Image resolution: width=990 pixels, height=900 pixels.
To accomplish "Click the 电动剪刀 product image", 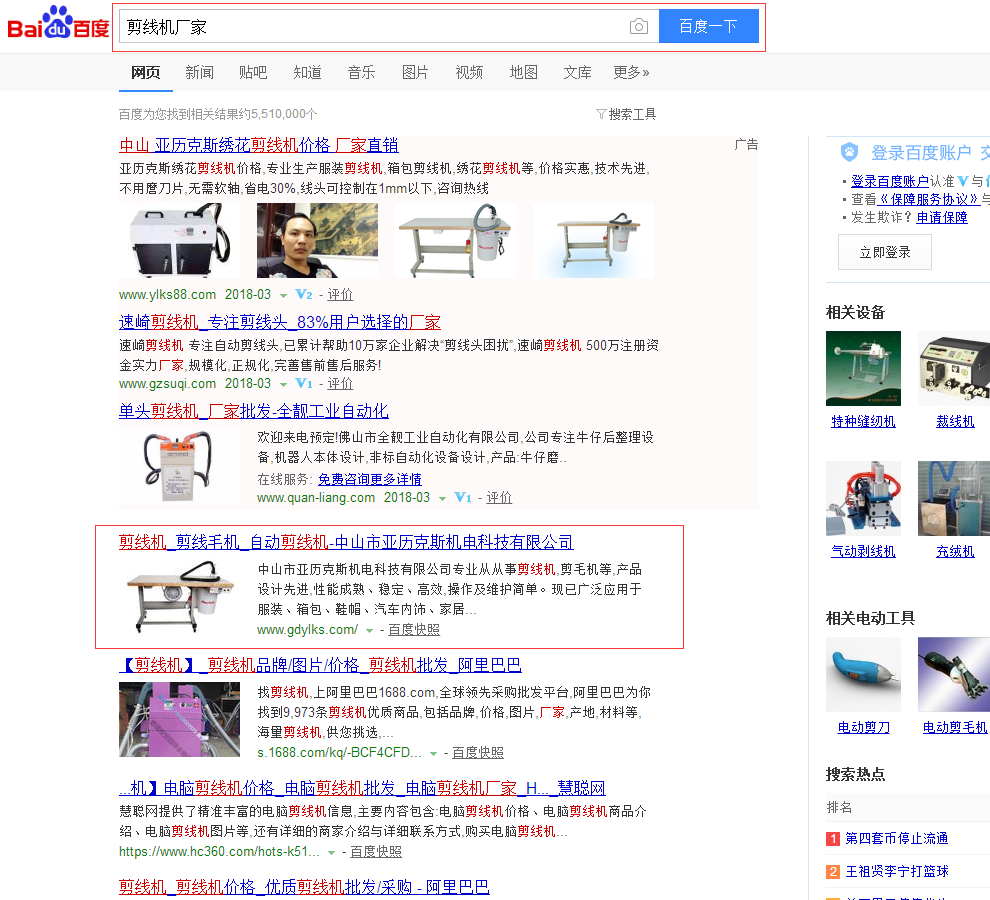I will [x=863, y=674].
